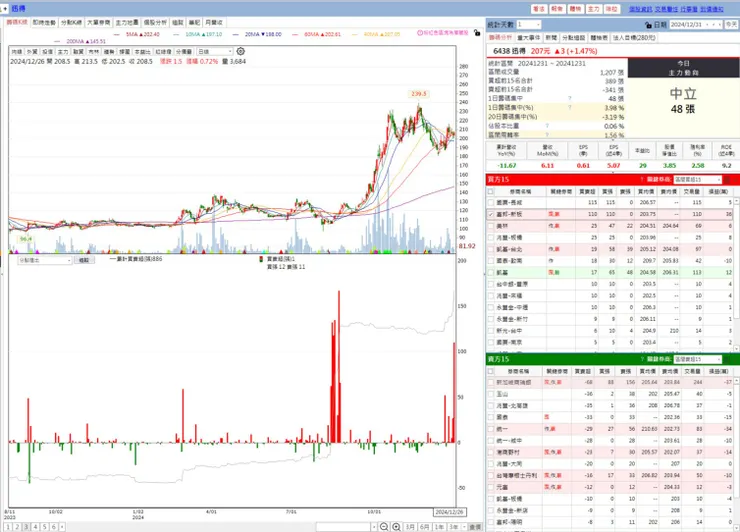The height and width of the screenshot is (532, 740).
Task: Set chart range to 1年
Action: pos(439,527)
